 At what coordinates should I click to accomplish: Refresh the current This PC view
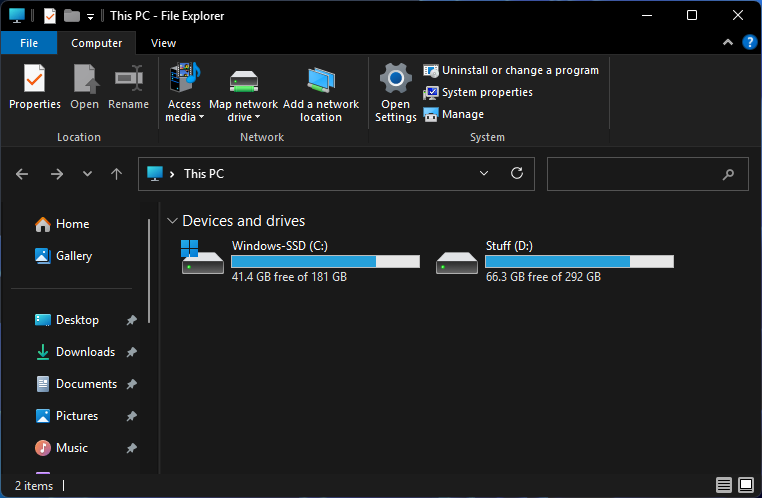tap(517, 173)
